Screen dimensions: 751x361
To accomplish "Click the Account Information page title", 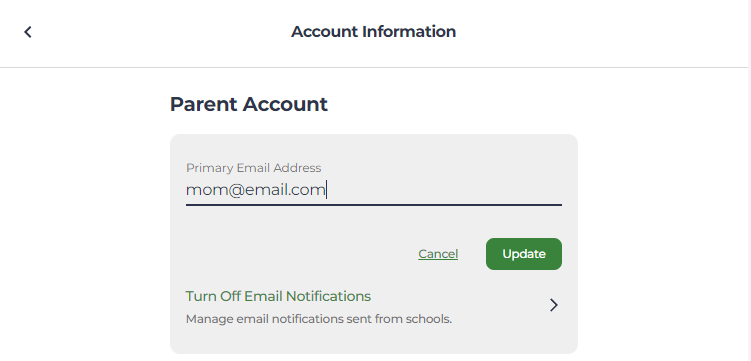I will (x=374, y=32).
